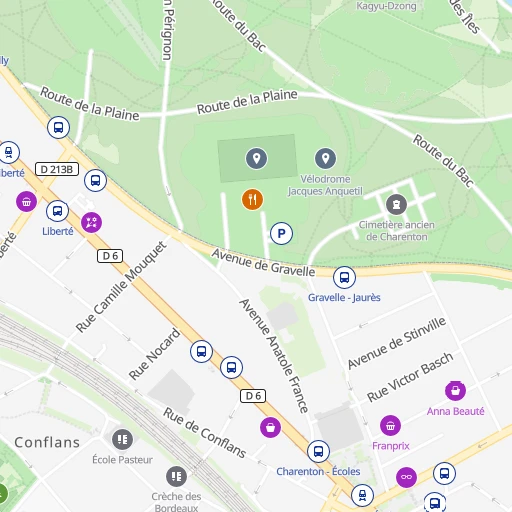Open the location pin on the sports field

click(x=256, y=158)
